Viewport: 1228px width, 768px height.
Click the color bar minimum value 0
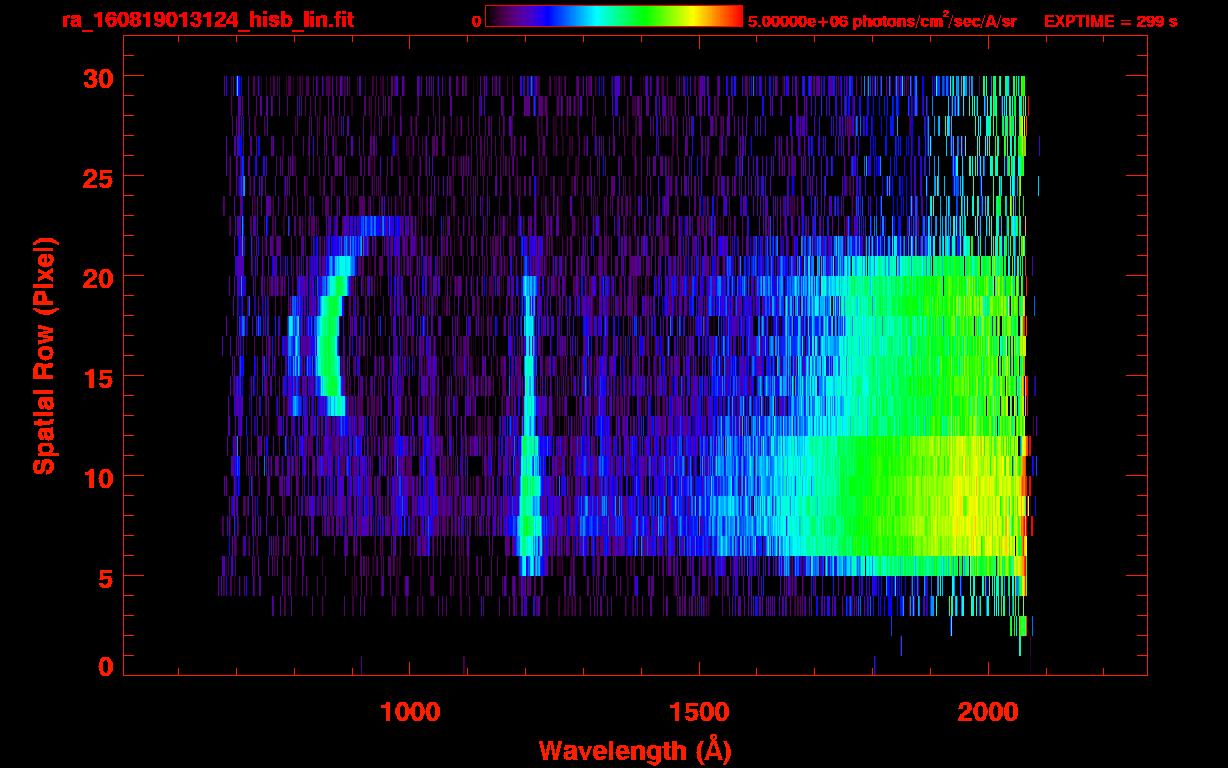(x=476, y=21)
